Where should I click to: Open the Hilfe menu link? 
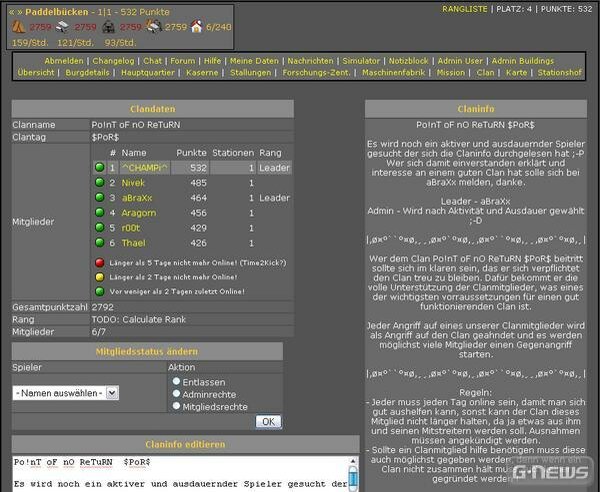click(x=212, y=61)
